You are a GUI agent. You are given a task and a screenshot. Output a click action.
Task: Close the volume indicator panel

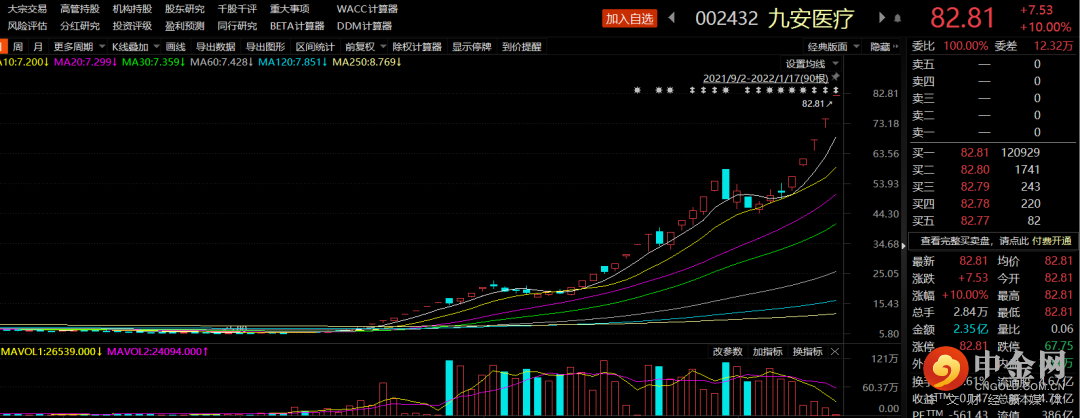tap(835, 352)
